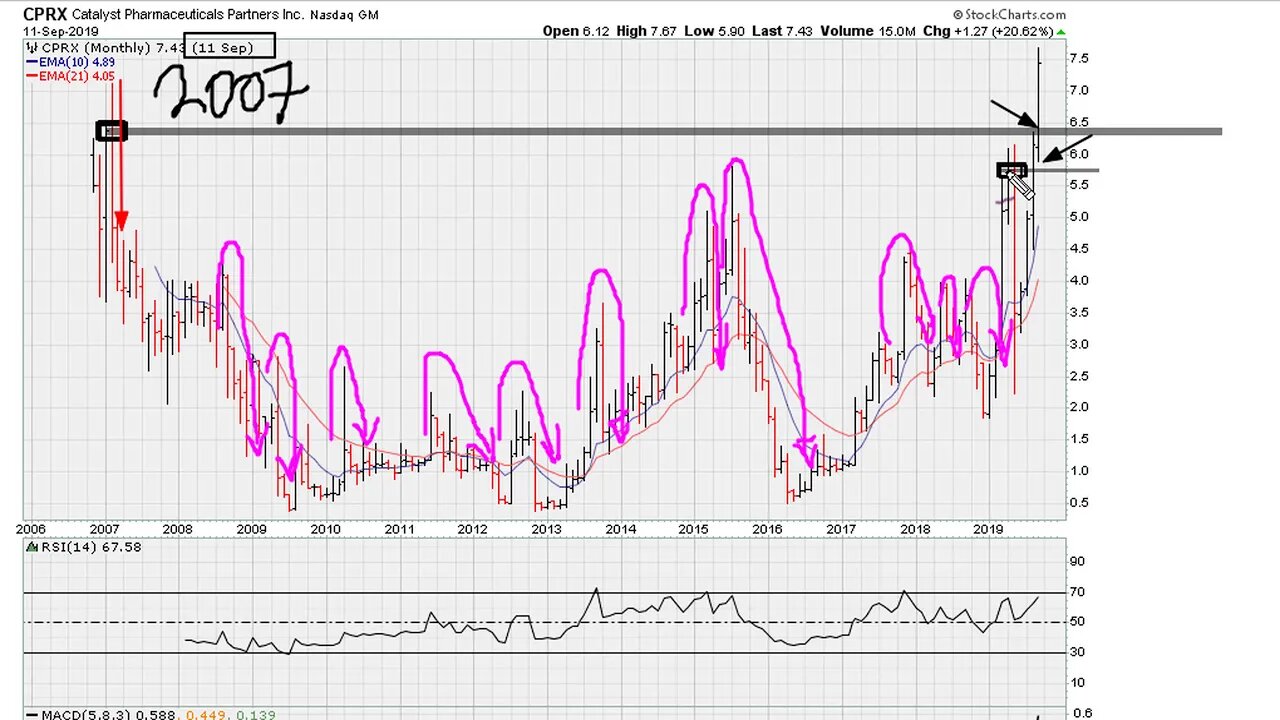Screen dimensions: 1280x720
Task: Open the StockCharts.com credit link
Action: [x=1009, y=15]
